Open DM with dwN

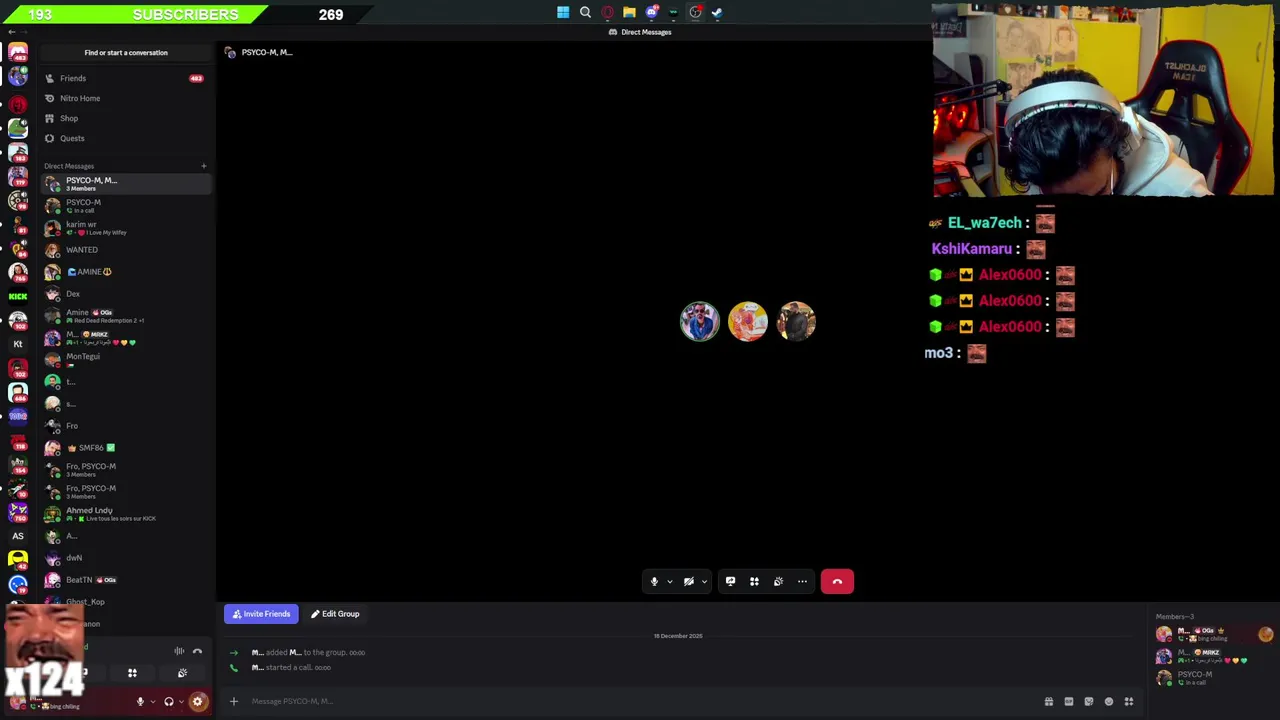point(125,558)
